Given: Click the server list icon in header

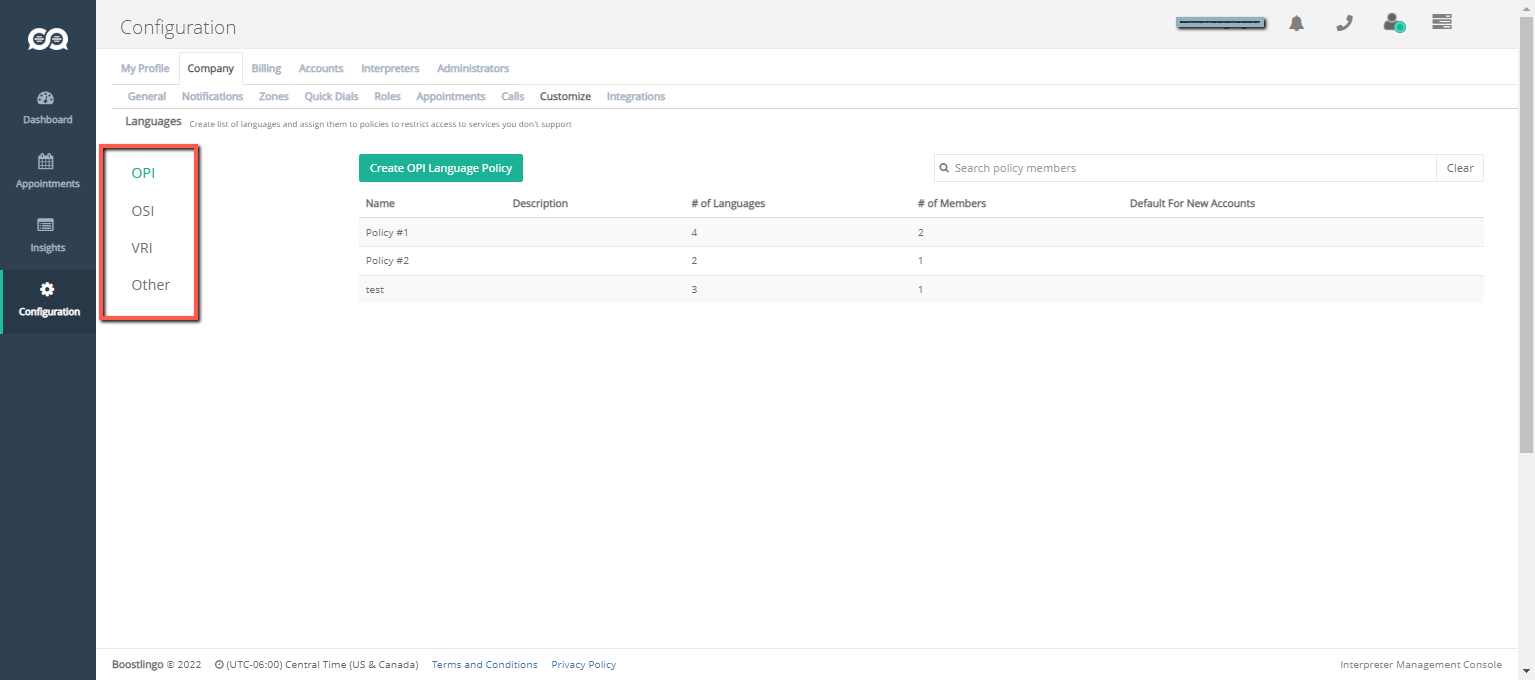Looking at the screenshot, I should click(x=1441, y=22).
